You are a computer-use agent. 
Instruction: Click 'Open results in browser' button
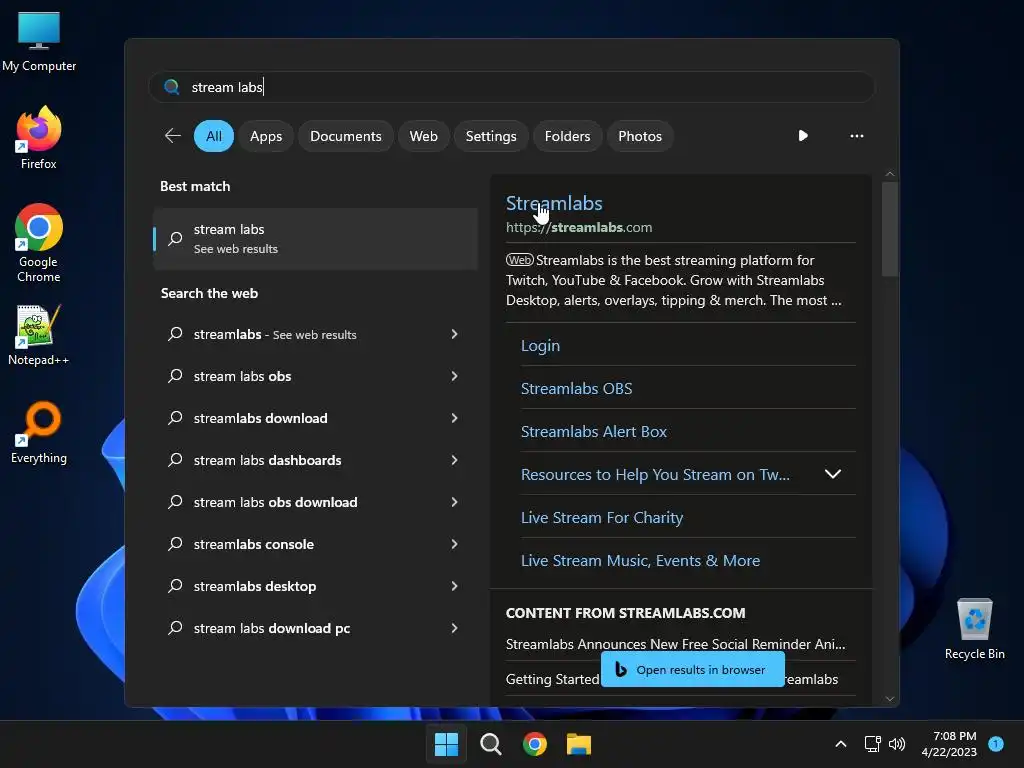692,669
